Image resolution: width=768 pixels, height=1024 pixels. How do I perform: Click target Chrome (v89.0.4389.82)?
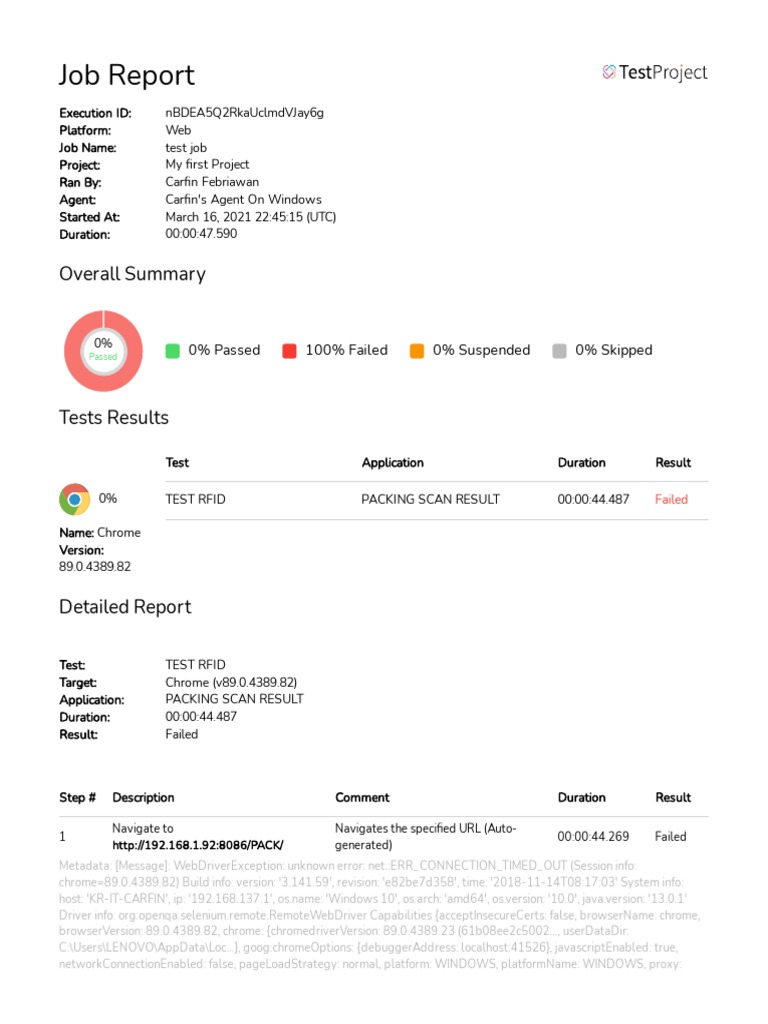231,682
